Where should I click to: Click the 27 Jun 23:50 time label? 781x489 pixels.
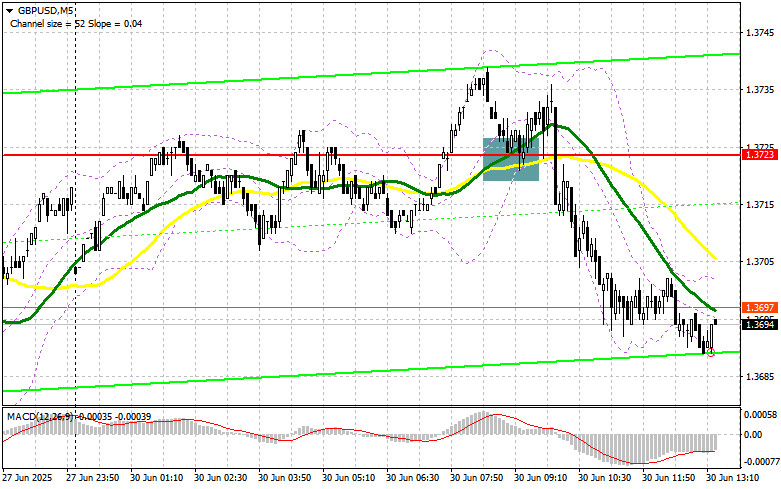pyautogui.click(x=93, y=478)
